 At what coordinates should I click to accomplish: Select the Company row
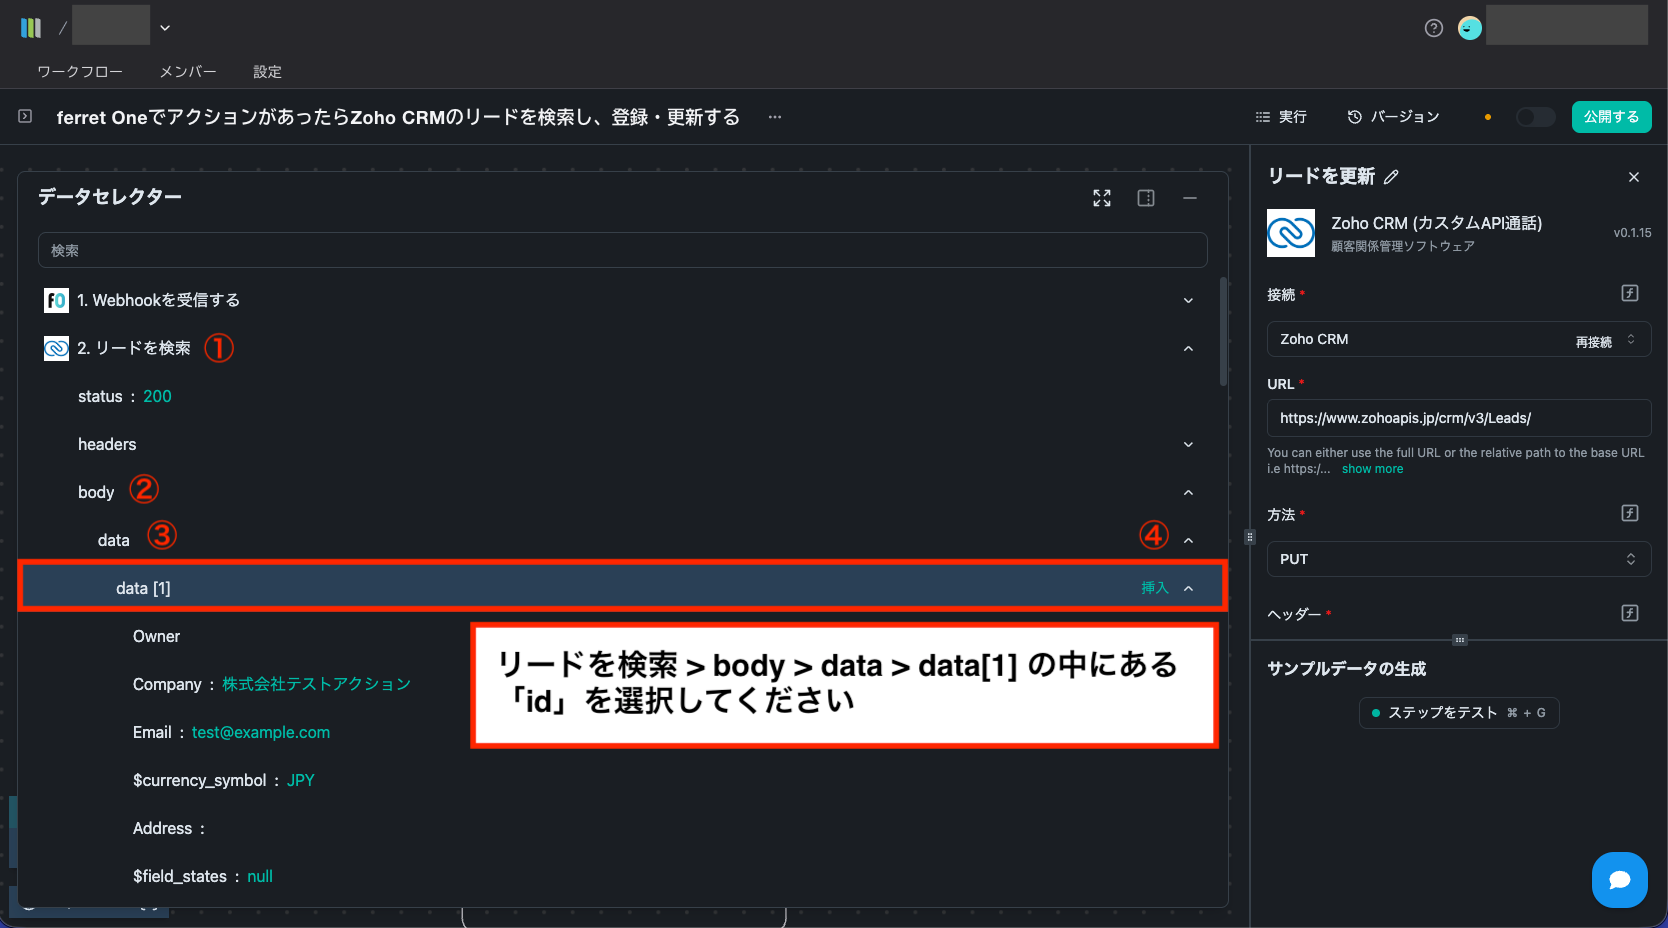pyautogui.click(x=622, y=684)
